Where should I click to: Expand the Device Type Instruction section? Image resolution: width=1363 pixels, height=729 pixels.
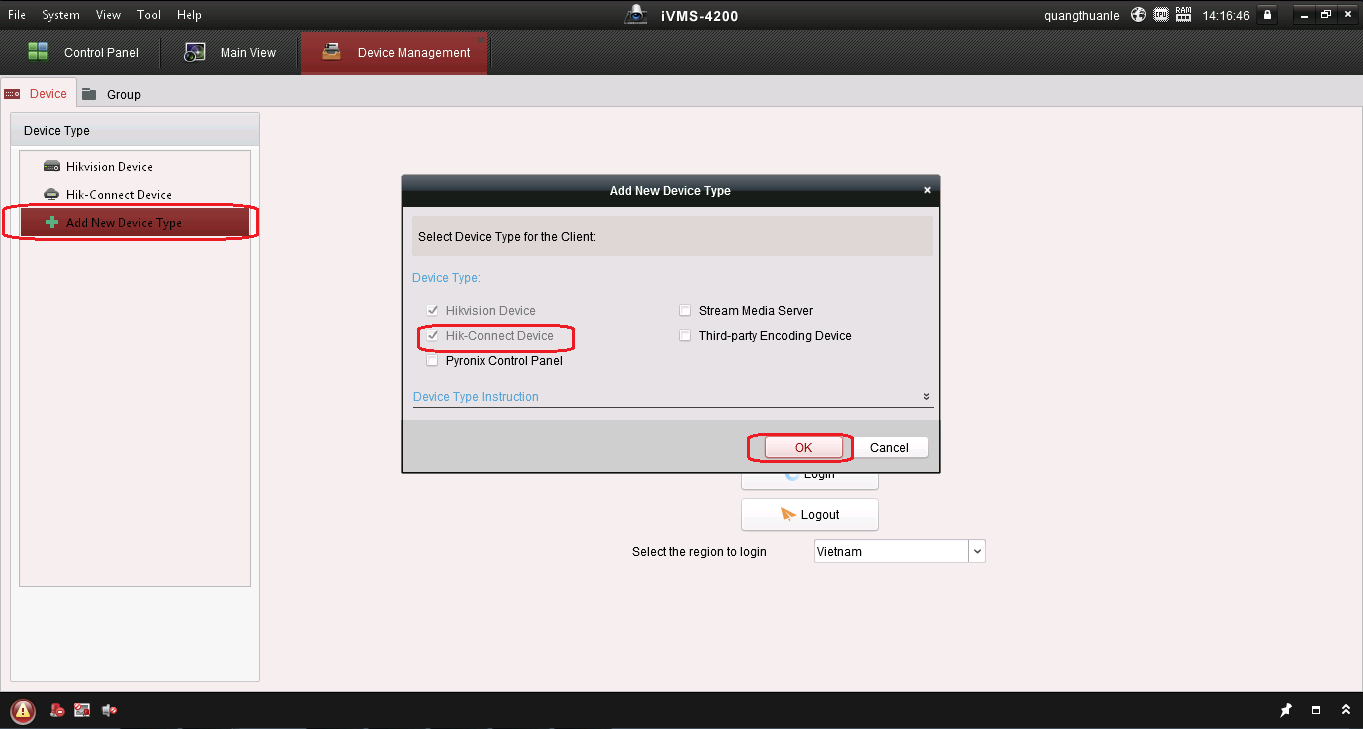tap(926, 397)
